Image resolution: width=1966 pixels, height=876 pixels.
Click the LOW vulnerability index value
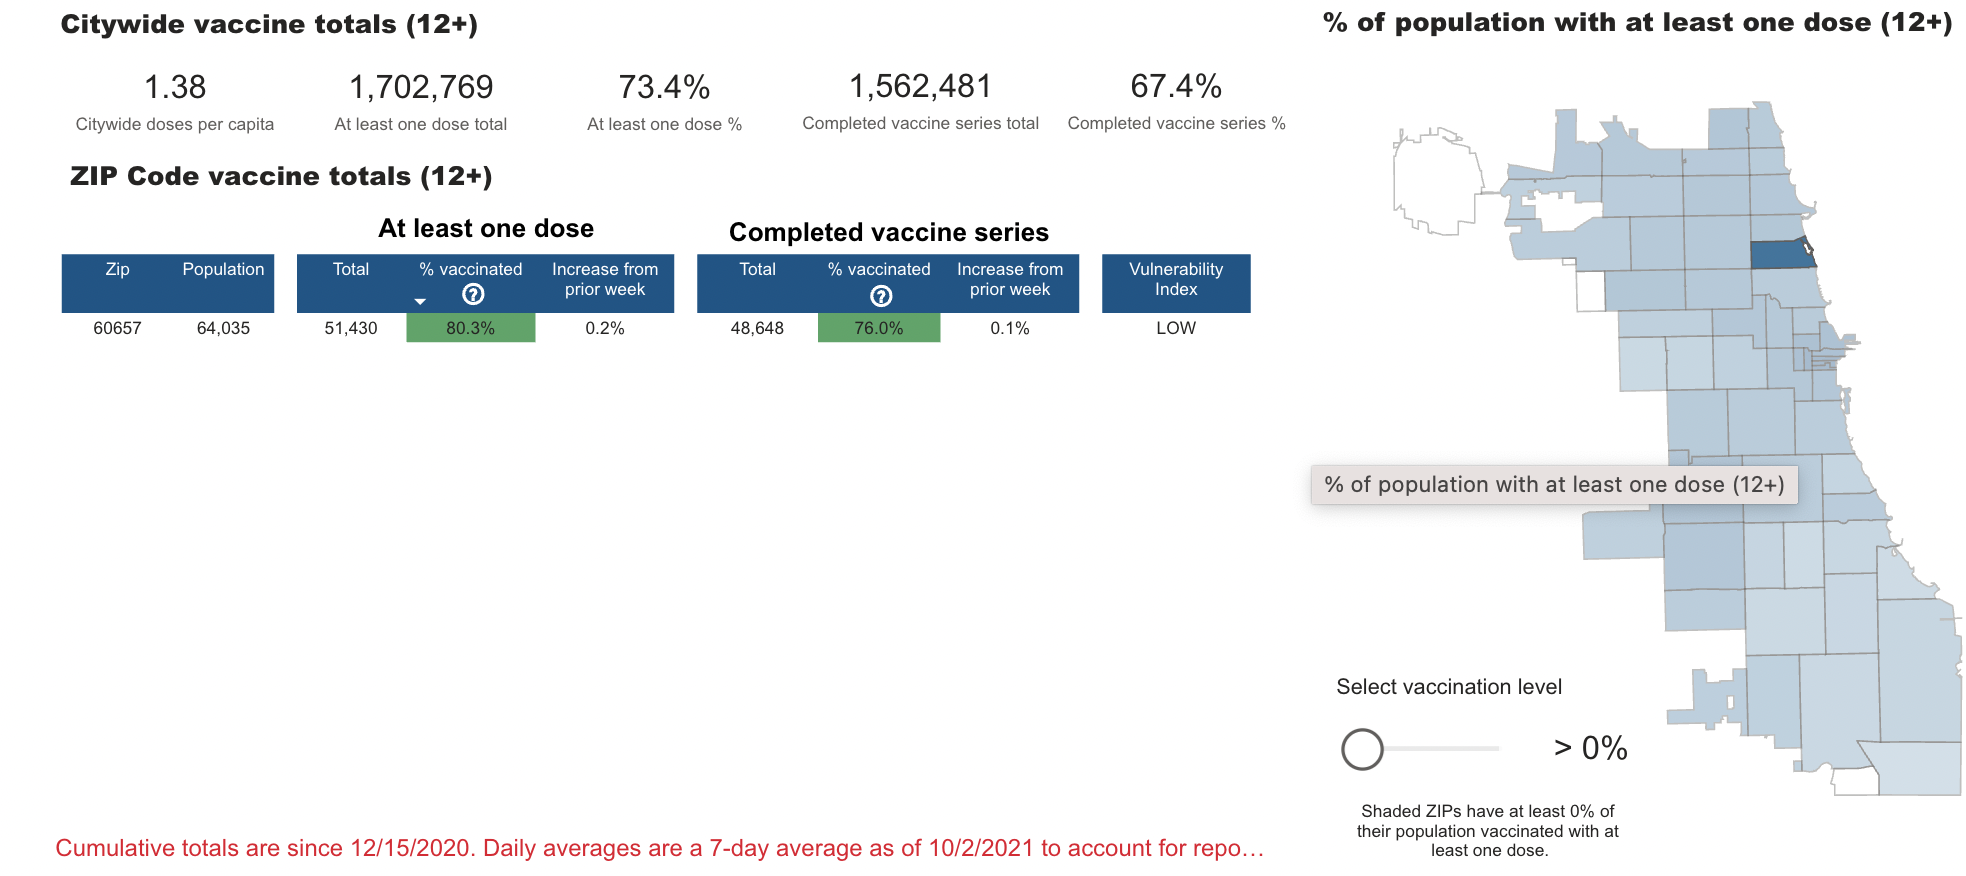[x=1175, y=328]
